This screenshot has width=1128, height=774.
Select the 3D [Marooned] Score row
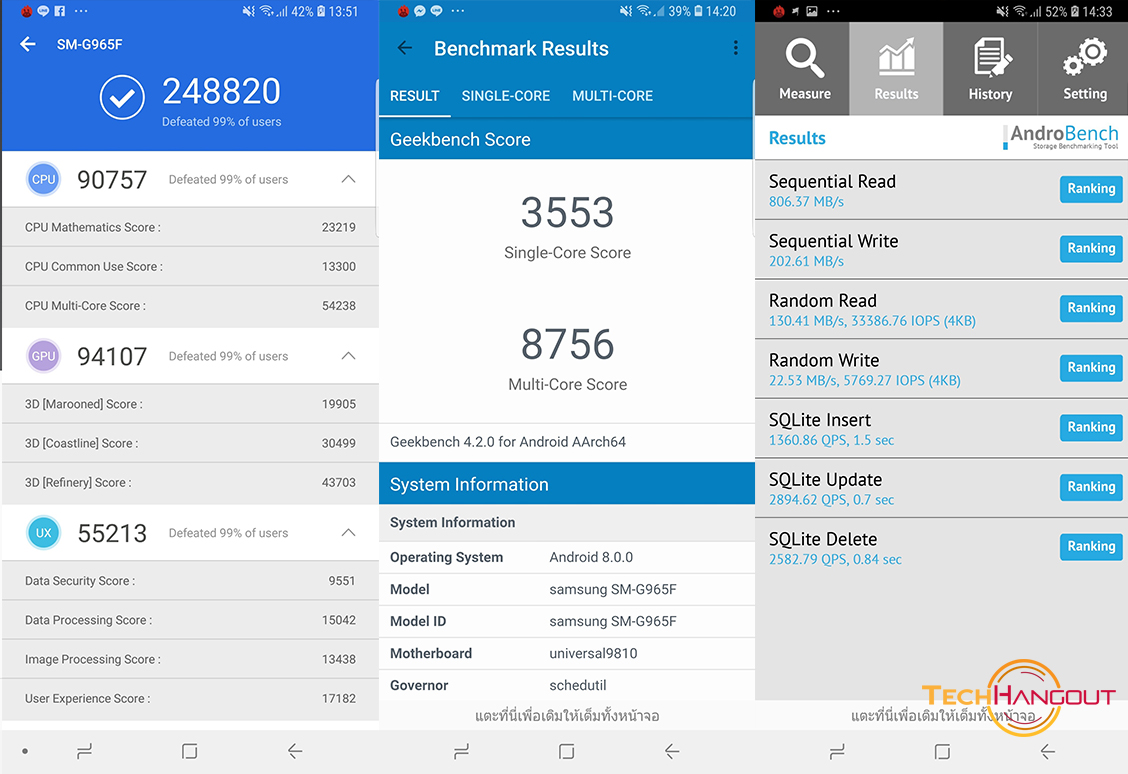pos(190,404)
